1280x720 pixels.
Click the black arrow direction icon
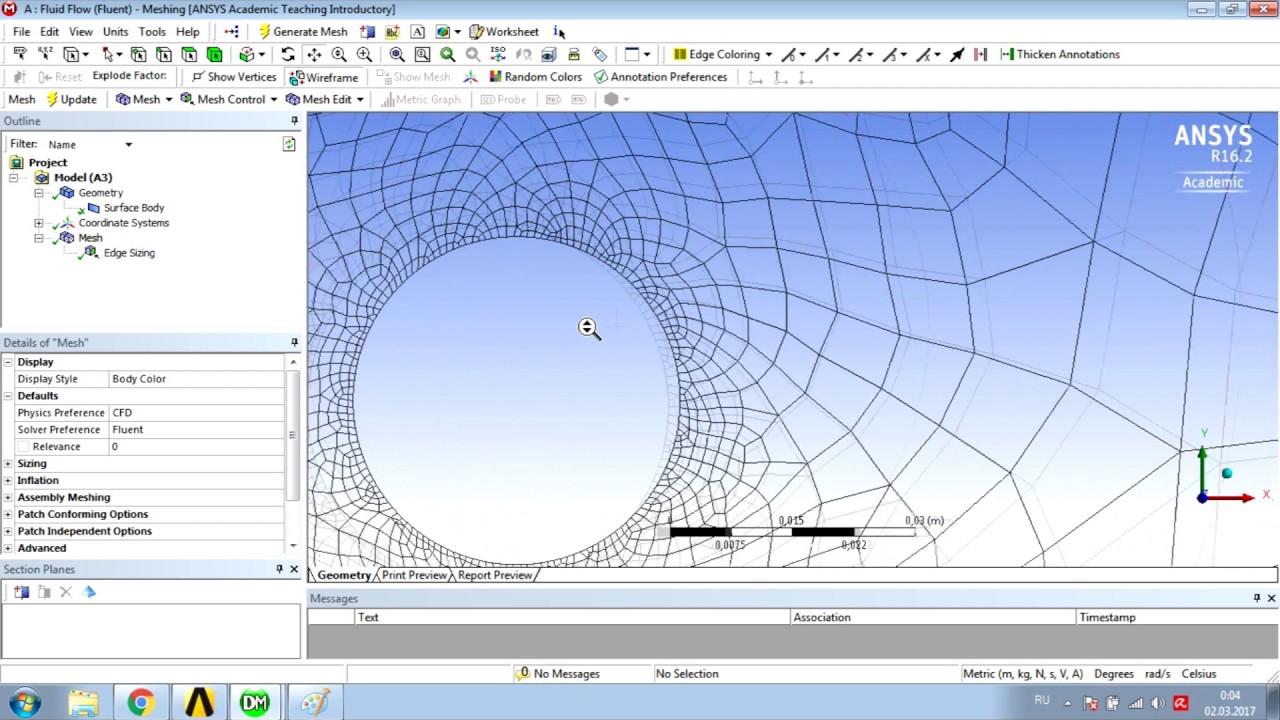957,54
